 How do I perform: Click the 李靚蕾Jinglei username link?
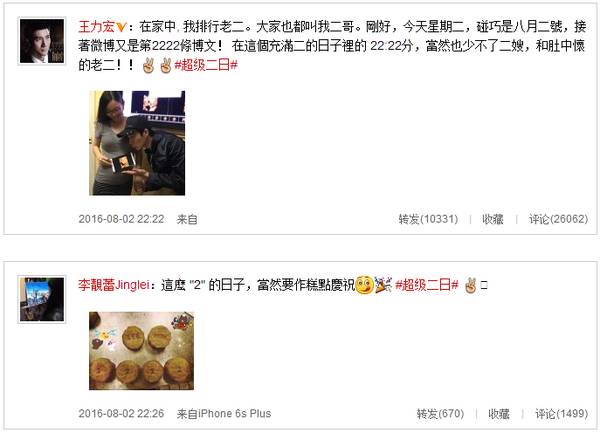click(114, 285)
